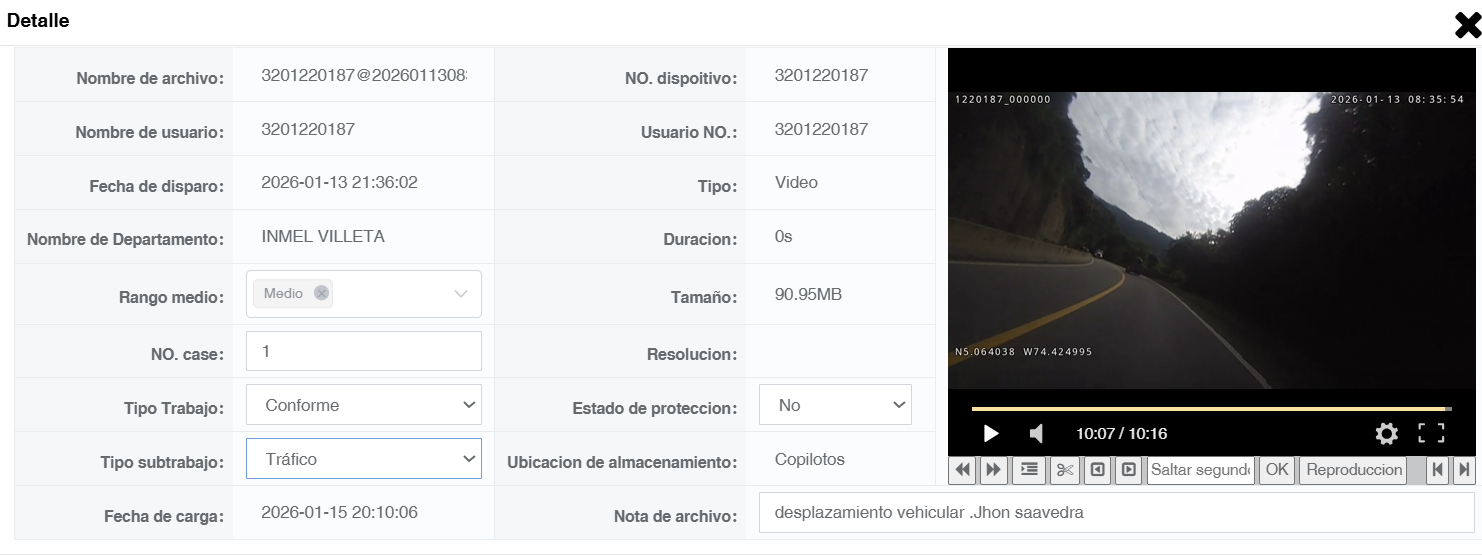Click the fast-forward double-arrow button

[993, 469]
